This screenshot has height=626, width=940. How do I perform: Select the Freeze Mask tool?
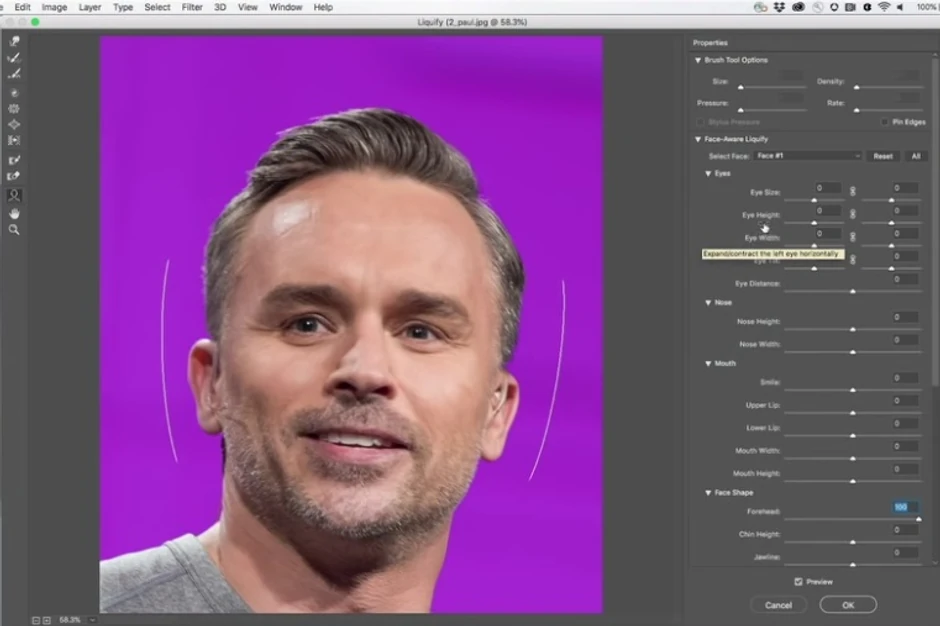coord(14,160)
